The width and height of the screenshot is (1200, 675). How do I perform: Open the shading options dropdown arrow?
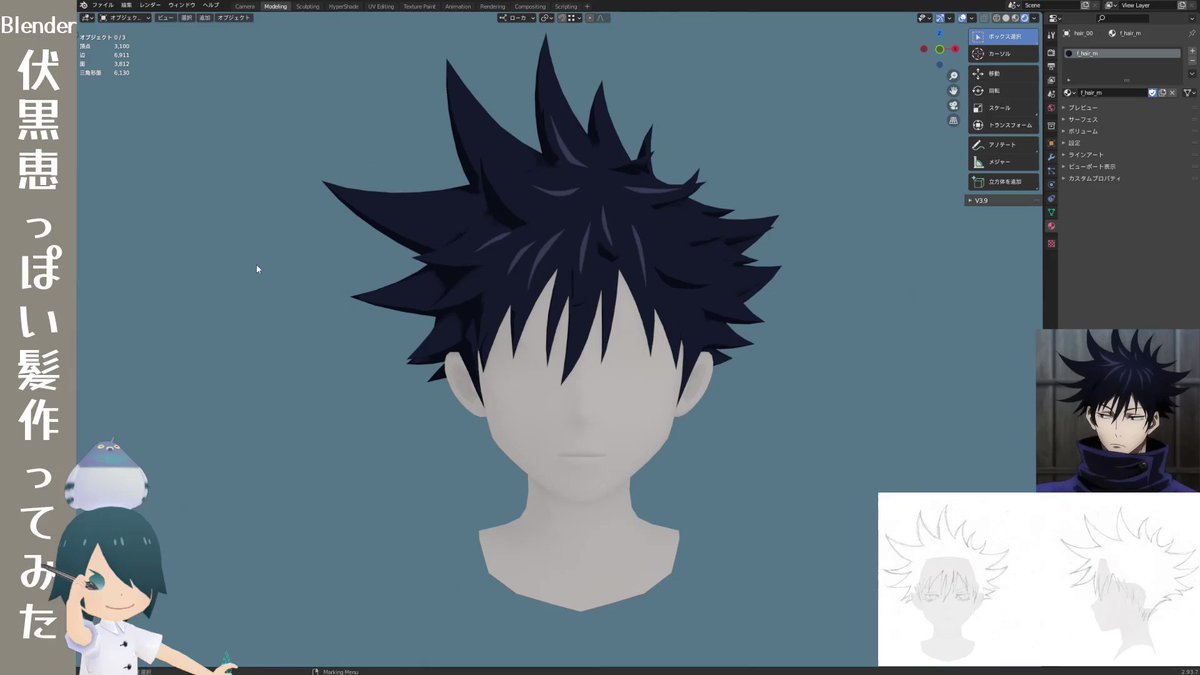1035,18
